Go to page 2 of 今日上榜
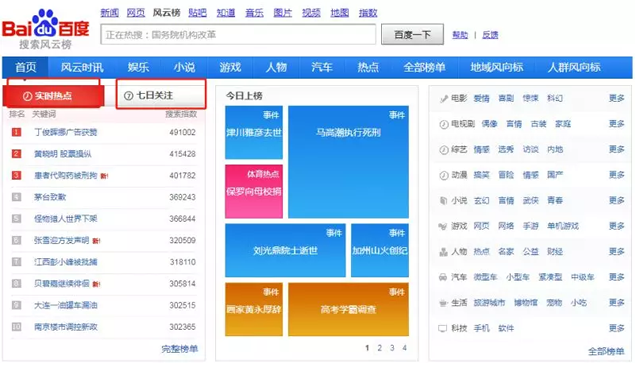Screen dimensions: 640x368 tap(380, 348)
